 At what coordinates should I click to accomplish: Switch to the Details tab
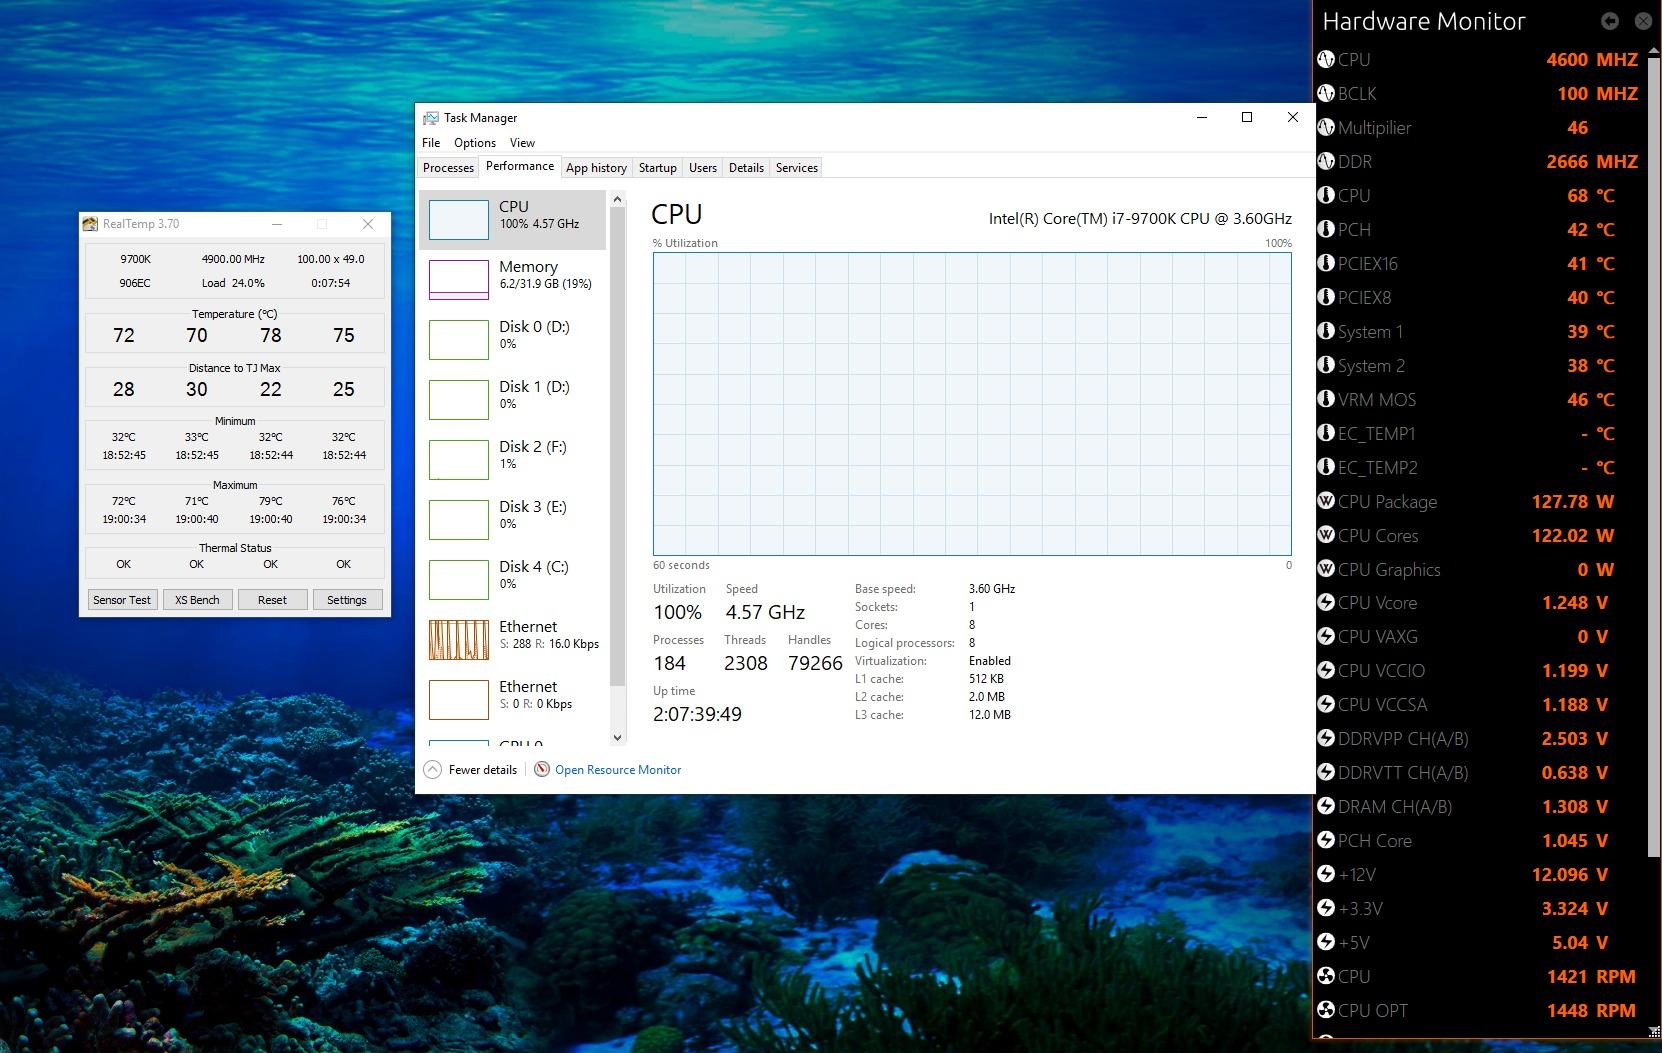pos(746,168)
